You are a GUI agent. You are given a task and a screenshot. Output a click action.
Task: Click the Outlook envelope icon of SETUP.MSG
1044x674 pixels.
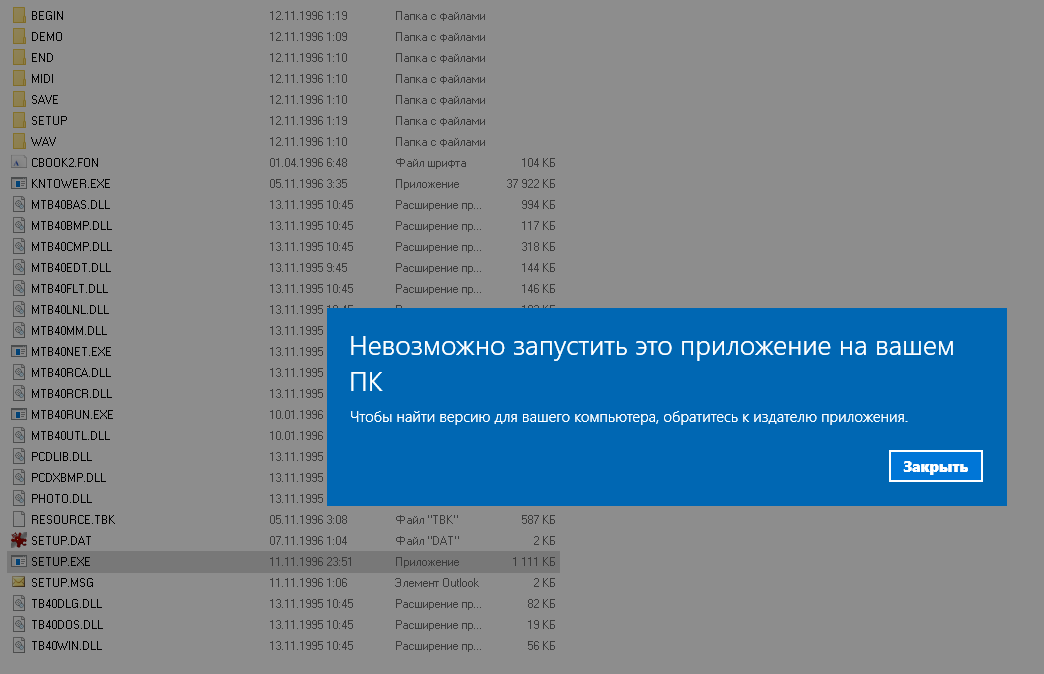[x=18, y=582]
